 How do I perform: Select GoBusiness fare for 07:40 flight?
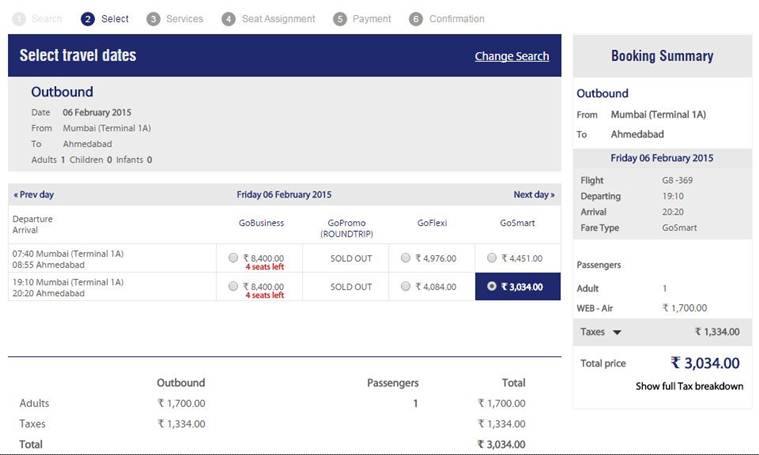coord(233,258)
